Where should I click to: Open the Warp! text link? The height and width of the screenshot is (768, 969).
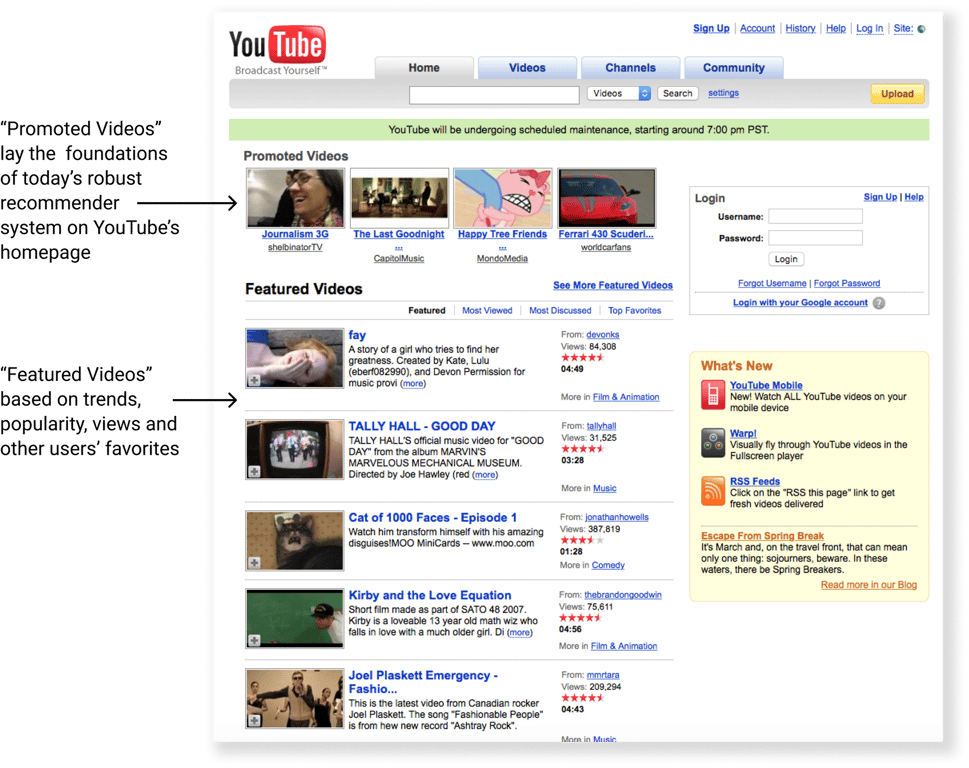coord(743,434)
